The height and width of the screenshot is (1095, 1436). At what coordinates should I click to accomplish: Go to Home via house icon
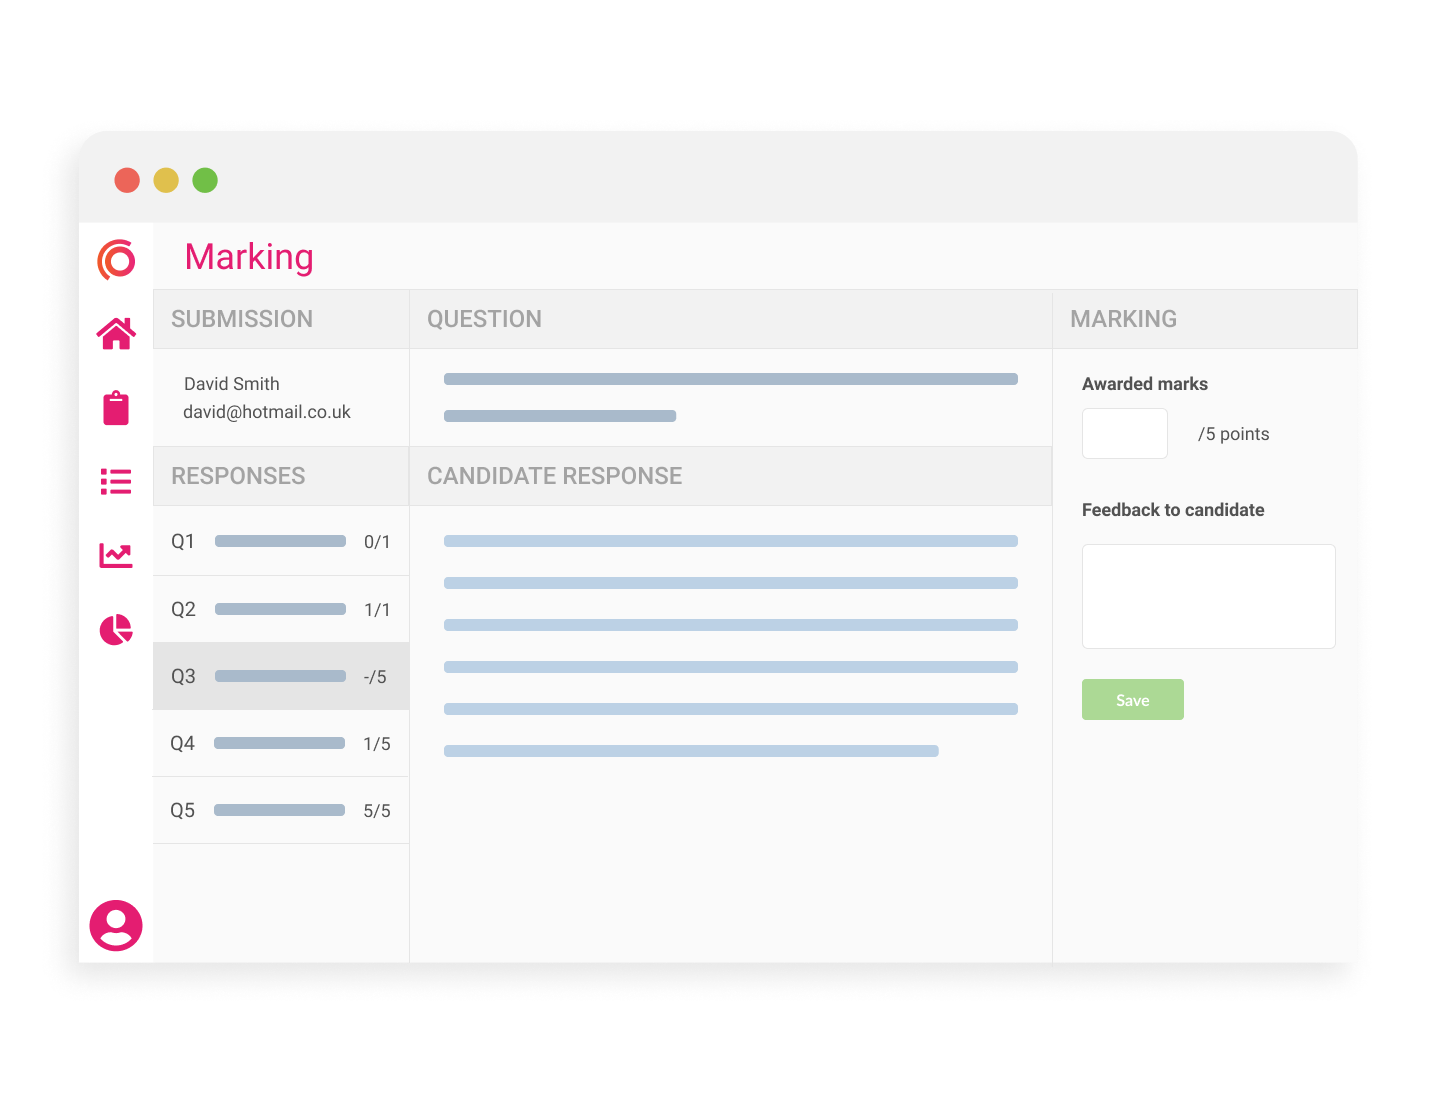click(116, 334)
